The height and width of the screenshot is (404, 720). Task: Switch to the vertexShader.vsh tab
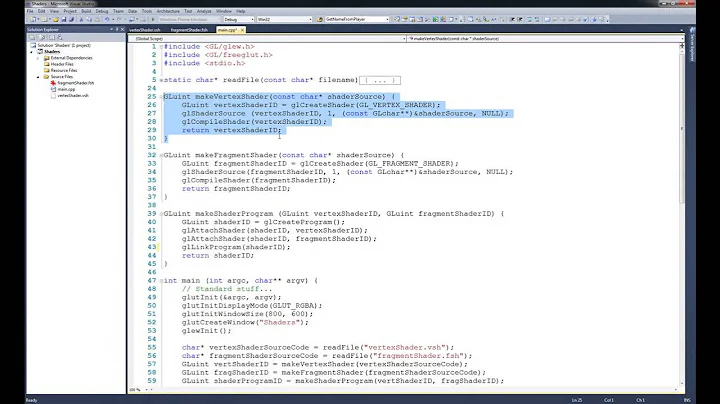(145, 30)
